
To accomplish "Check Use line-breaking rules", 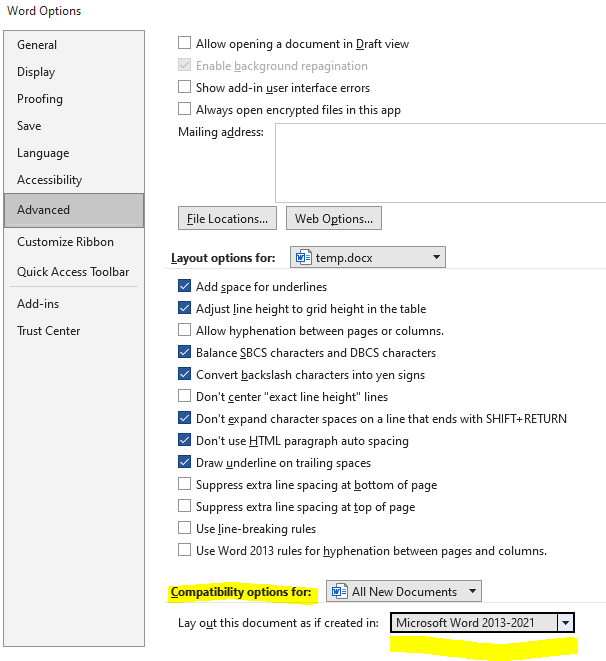I will pos(184,528).
